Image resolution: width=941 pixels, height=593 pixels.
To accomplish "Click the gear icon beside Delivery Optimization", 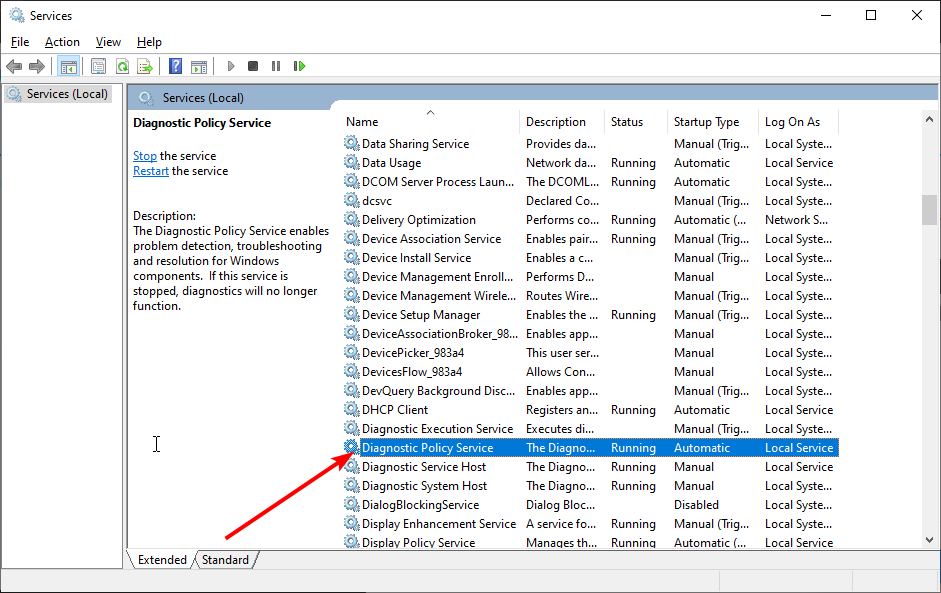I will point(351,220).
